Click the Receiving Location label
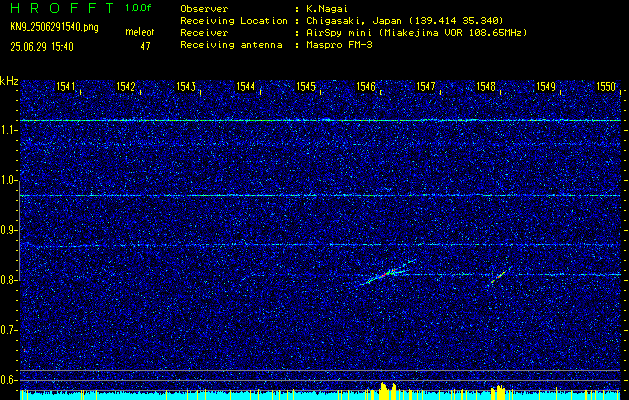The image size is (629, 400). (234, 21)
